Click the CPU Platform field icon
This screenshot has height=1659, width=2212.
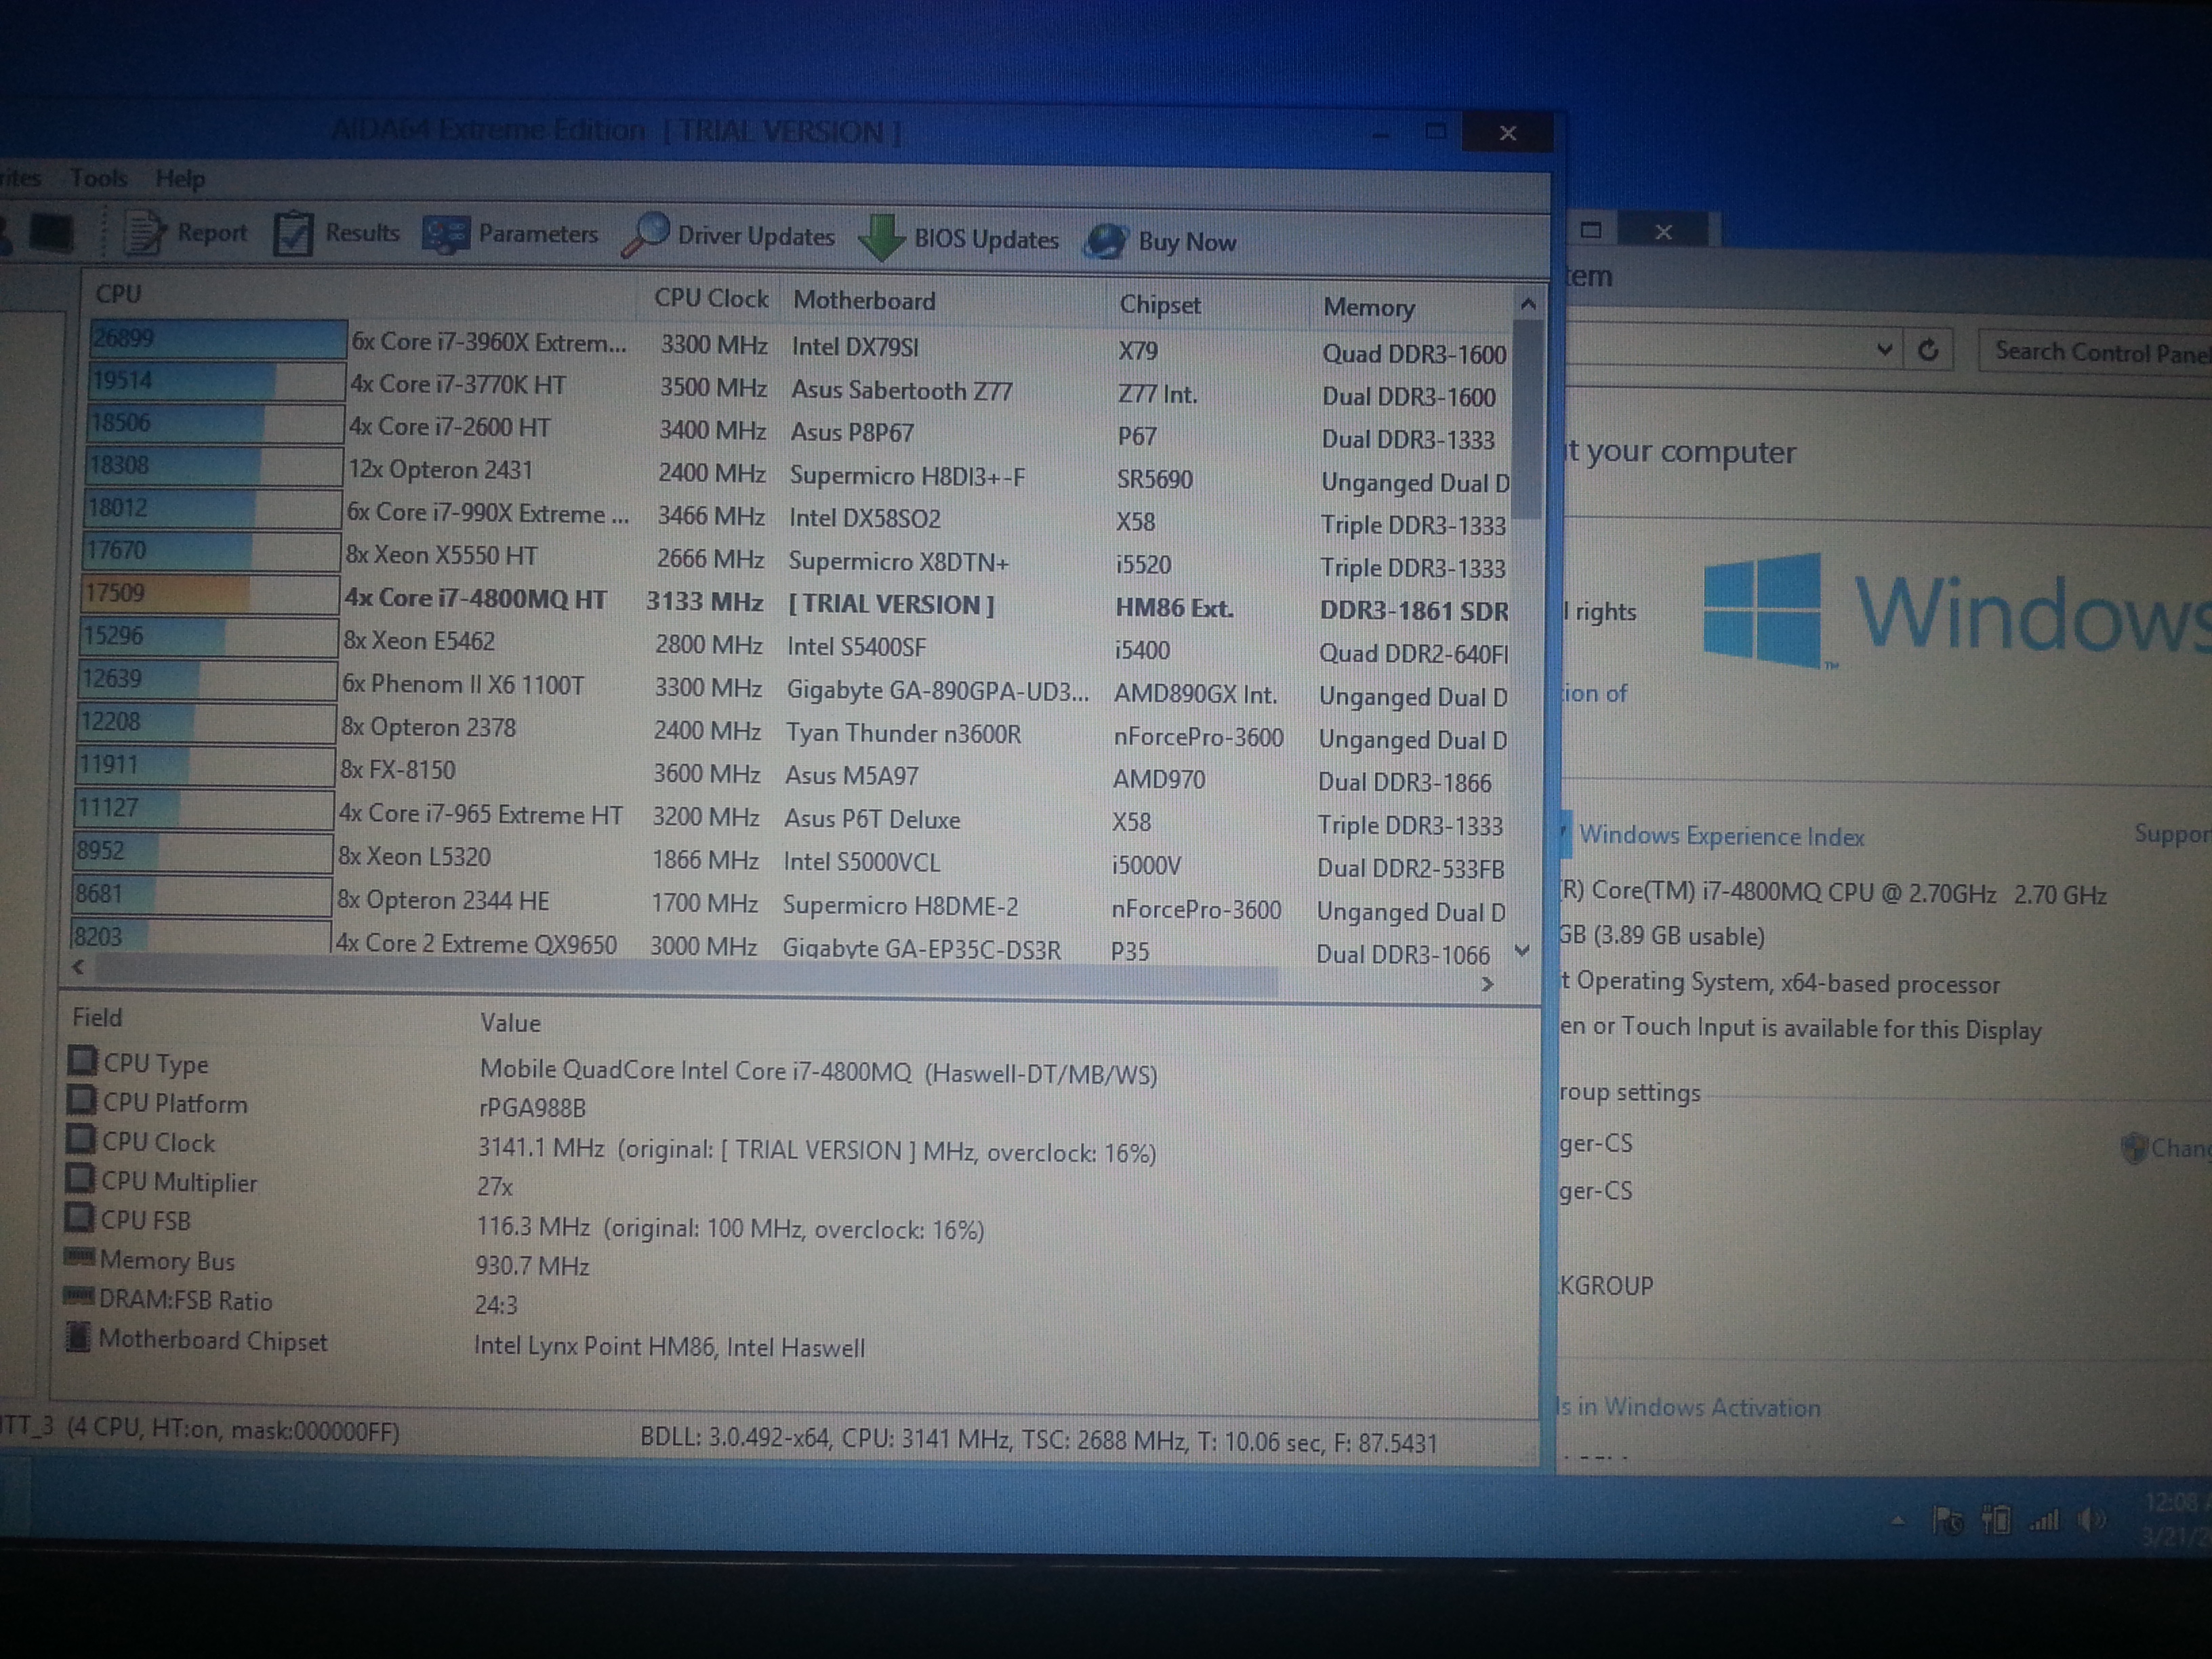click(x=82, y=1100)
